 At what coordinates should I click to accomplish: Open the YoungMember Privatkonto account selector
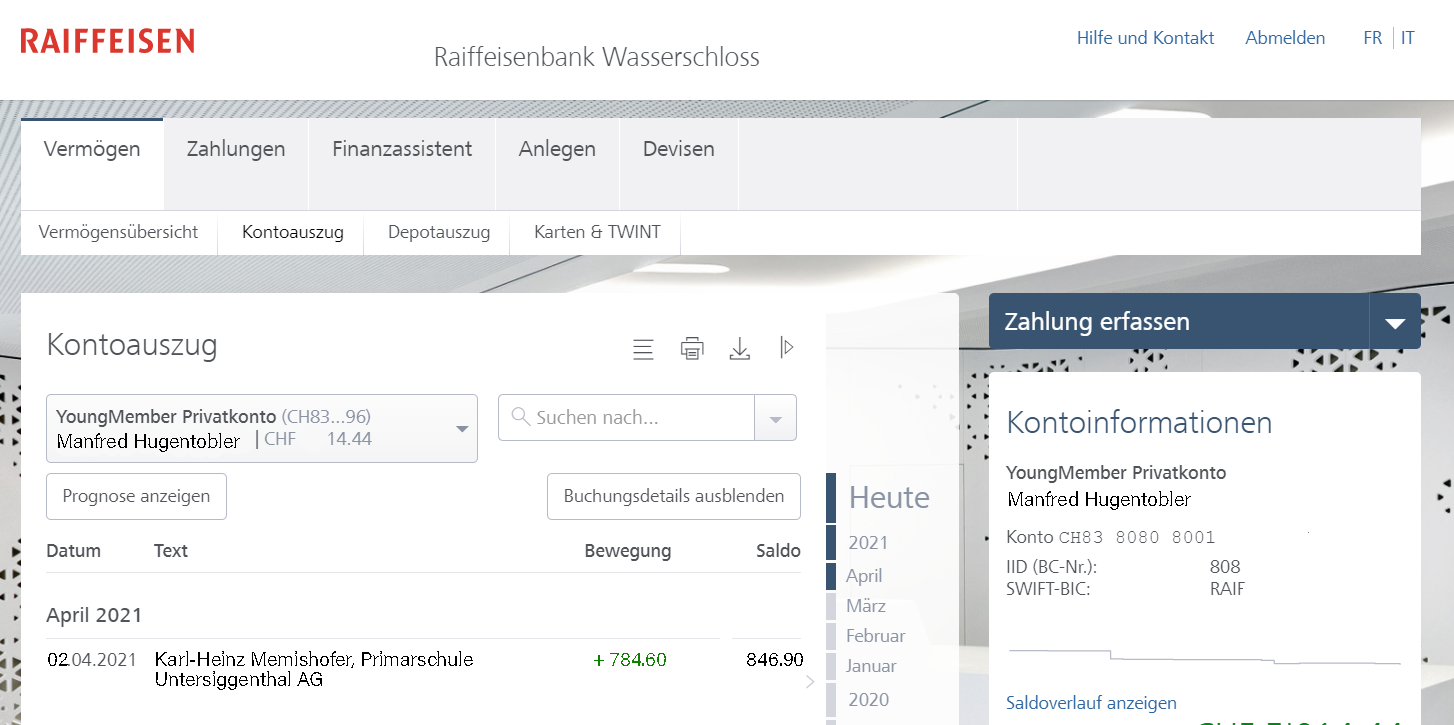(261, 429)
